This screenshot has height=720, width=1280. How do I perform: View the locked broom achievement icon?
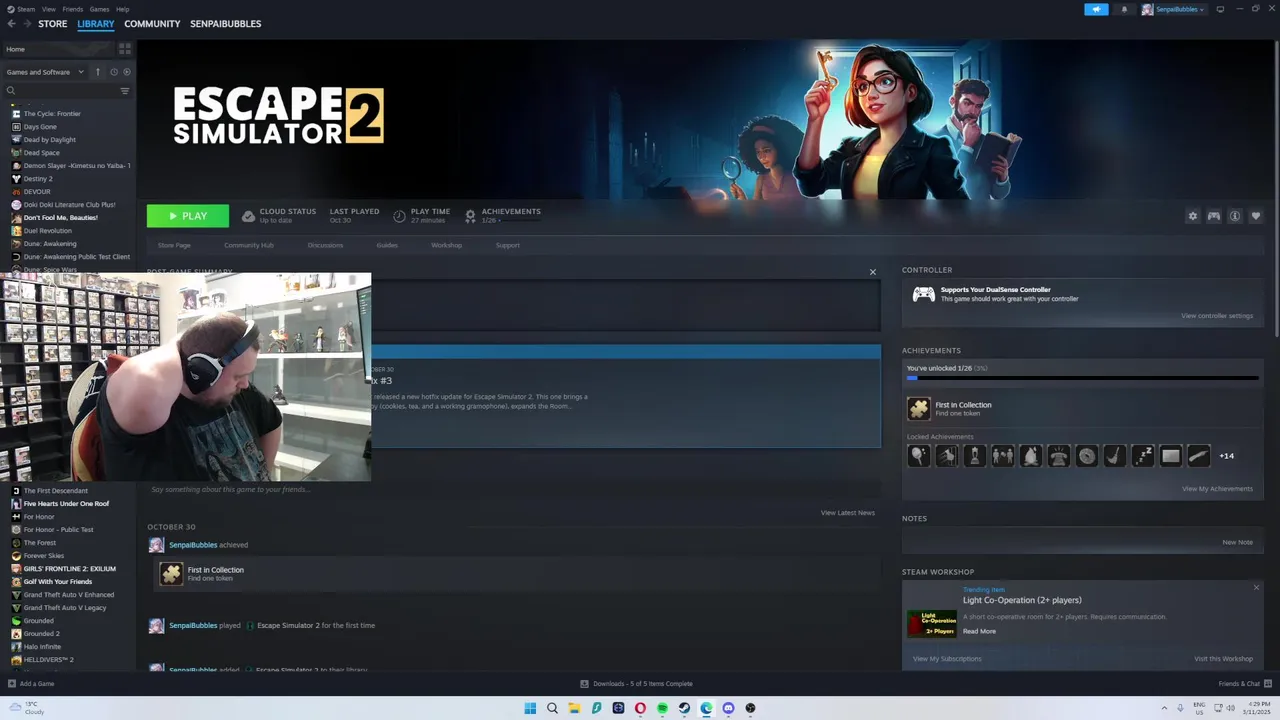1114,456
